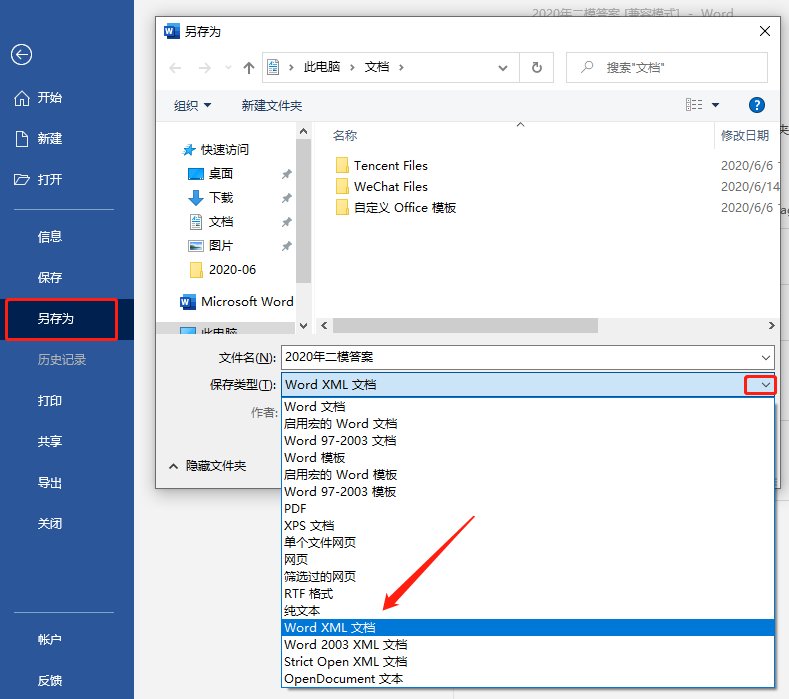Click the navigation forward arrow in dialog

(x=205, y=67)
